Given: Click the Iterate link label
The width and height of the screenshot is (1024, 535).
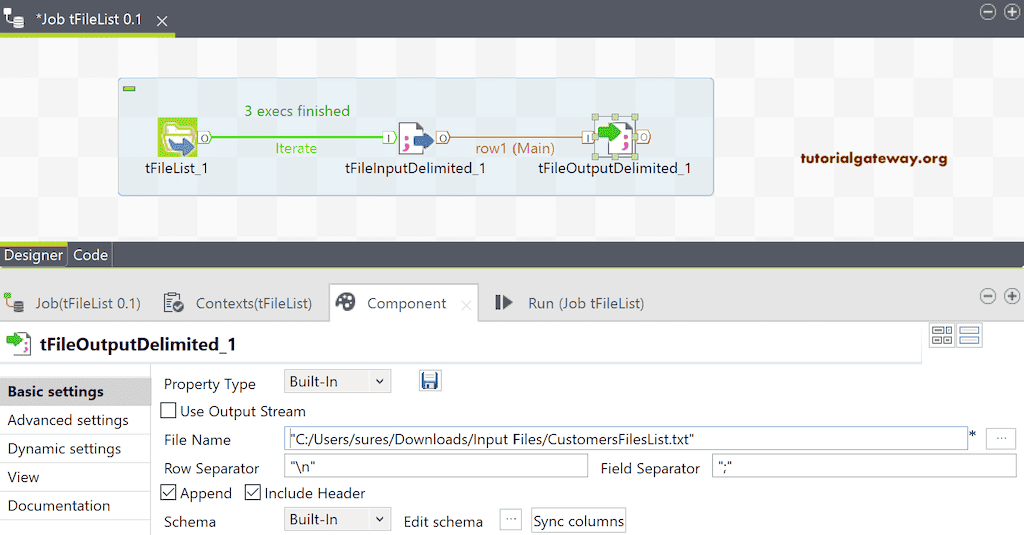Looking at the screenshot, I should coord(296,148).
